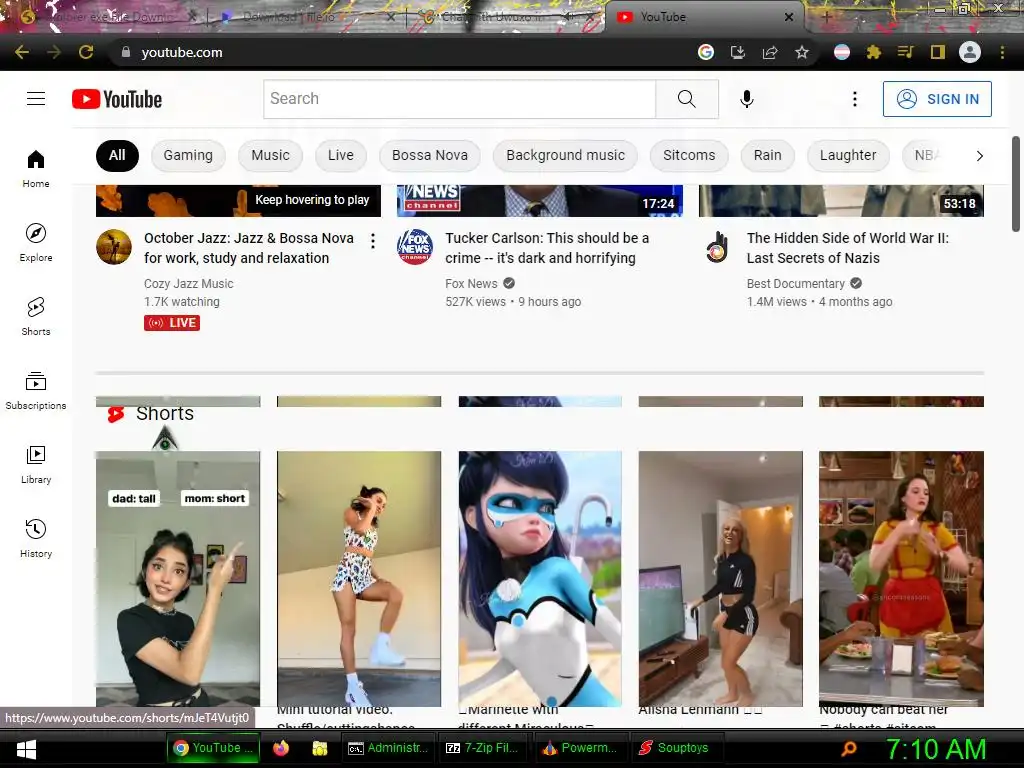
Task: Open Shorts in sidebar
Action: click(36, 316)
